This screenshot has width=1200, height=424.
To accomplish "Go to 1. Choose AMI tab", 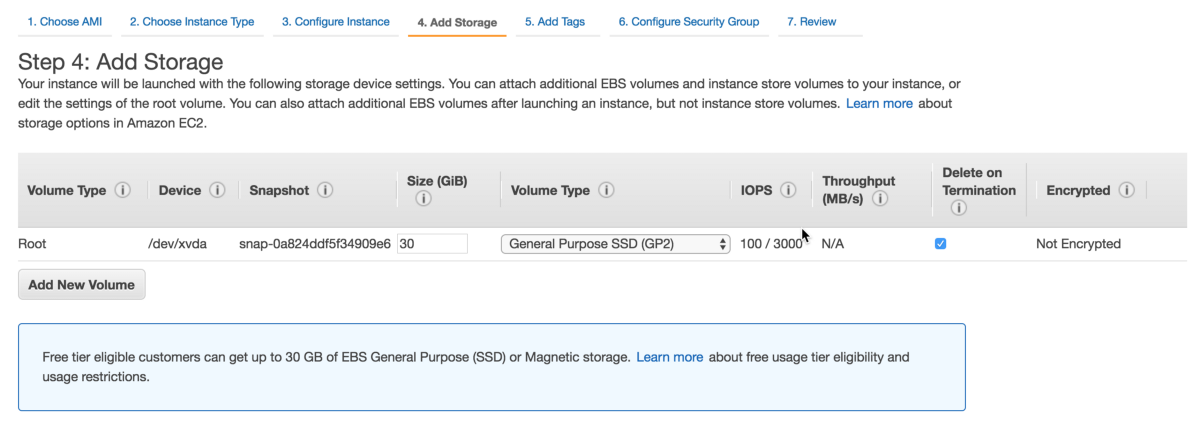I will (64, 21).
